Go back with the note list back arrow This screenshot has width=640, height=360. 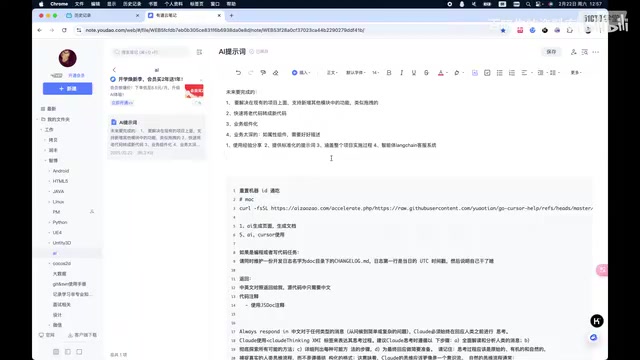[x=114, y=70]
